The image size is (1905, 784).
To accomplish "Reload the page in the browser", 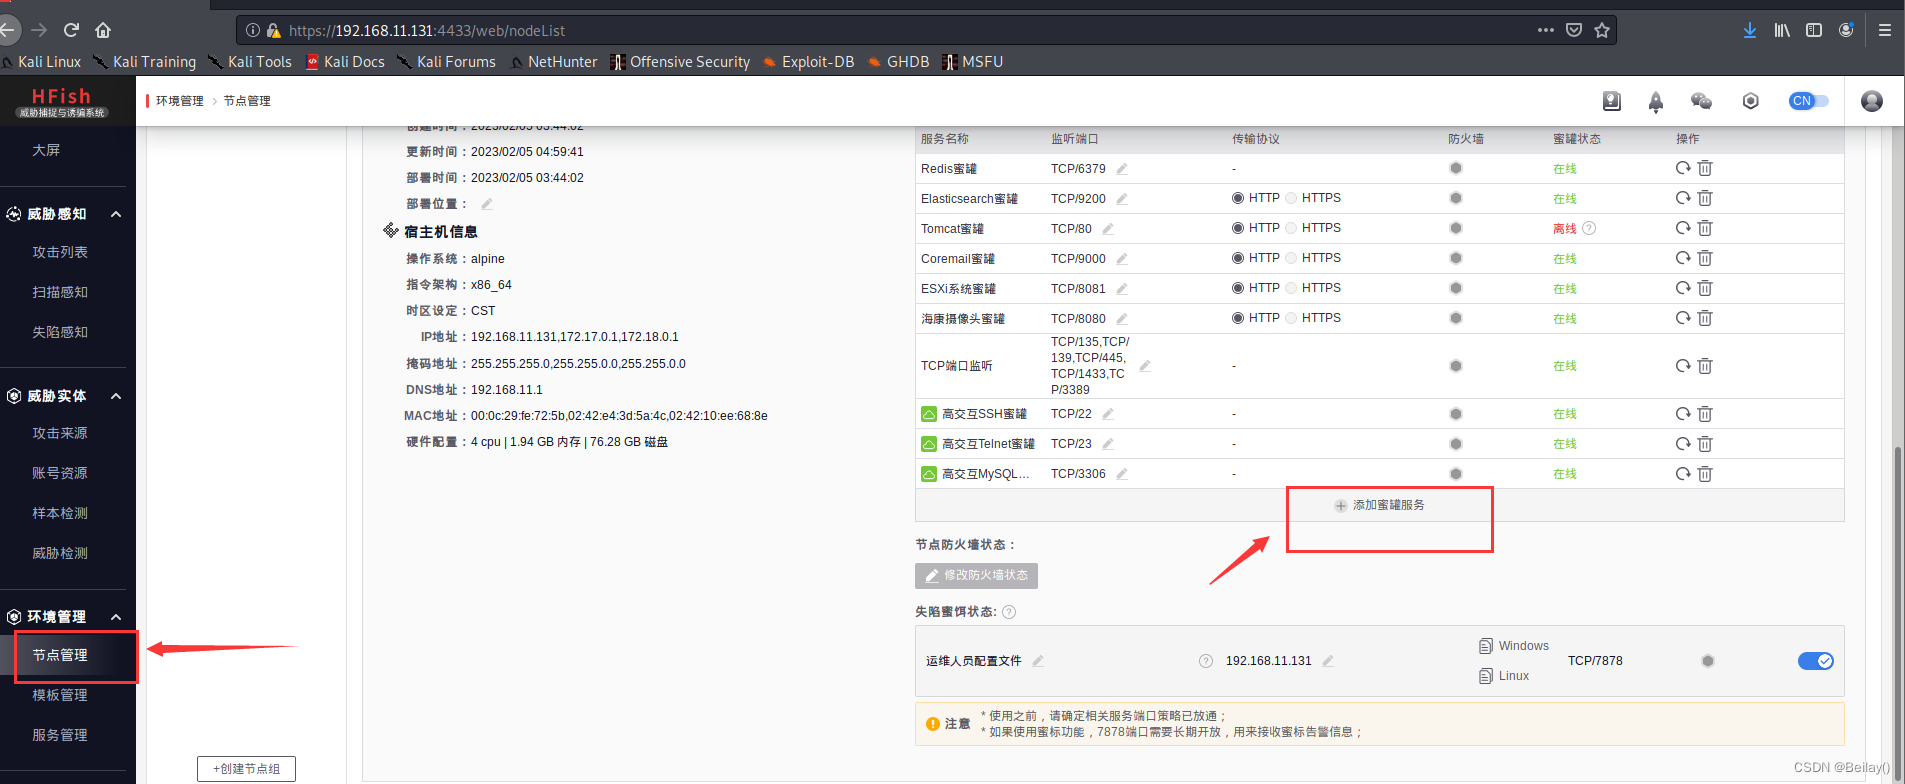I will tap(71, 30).
